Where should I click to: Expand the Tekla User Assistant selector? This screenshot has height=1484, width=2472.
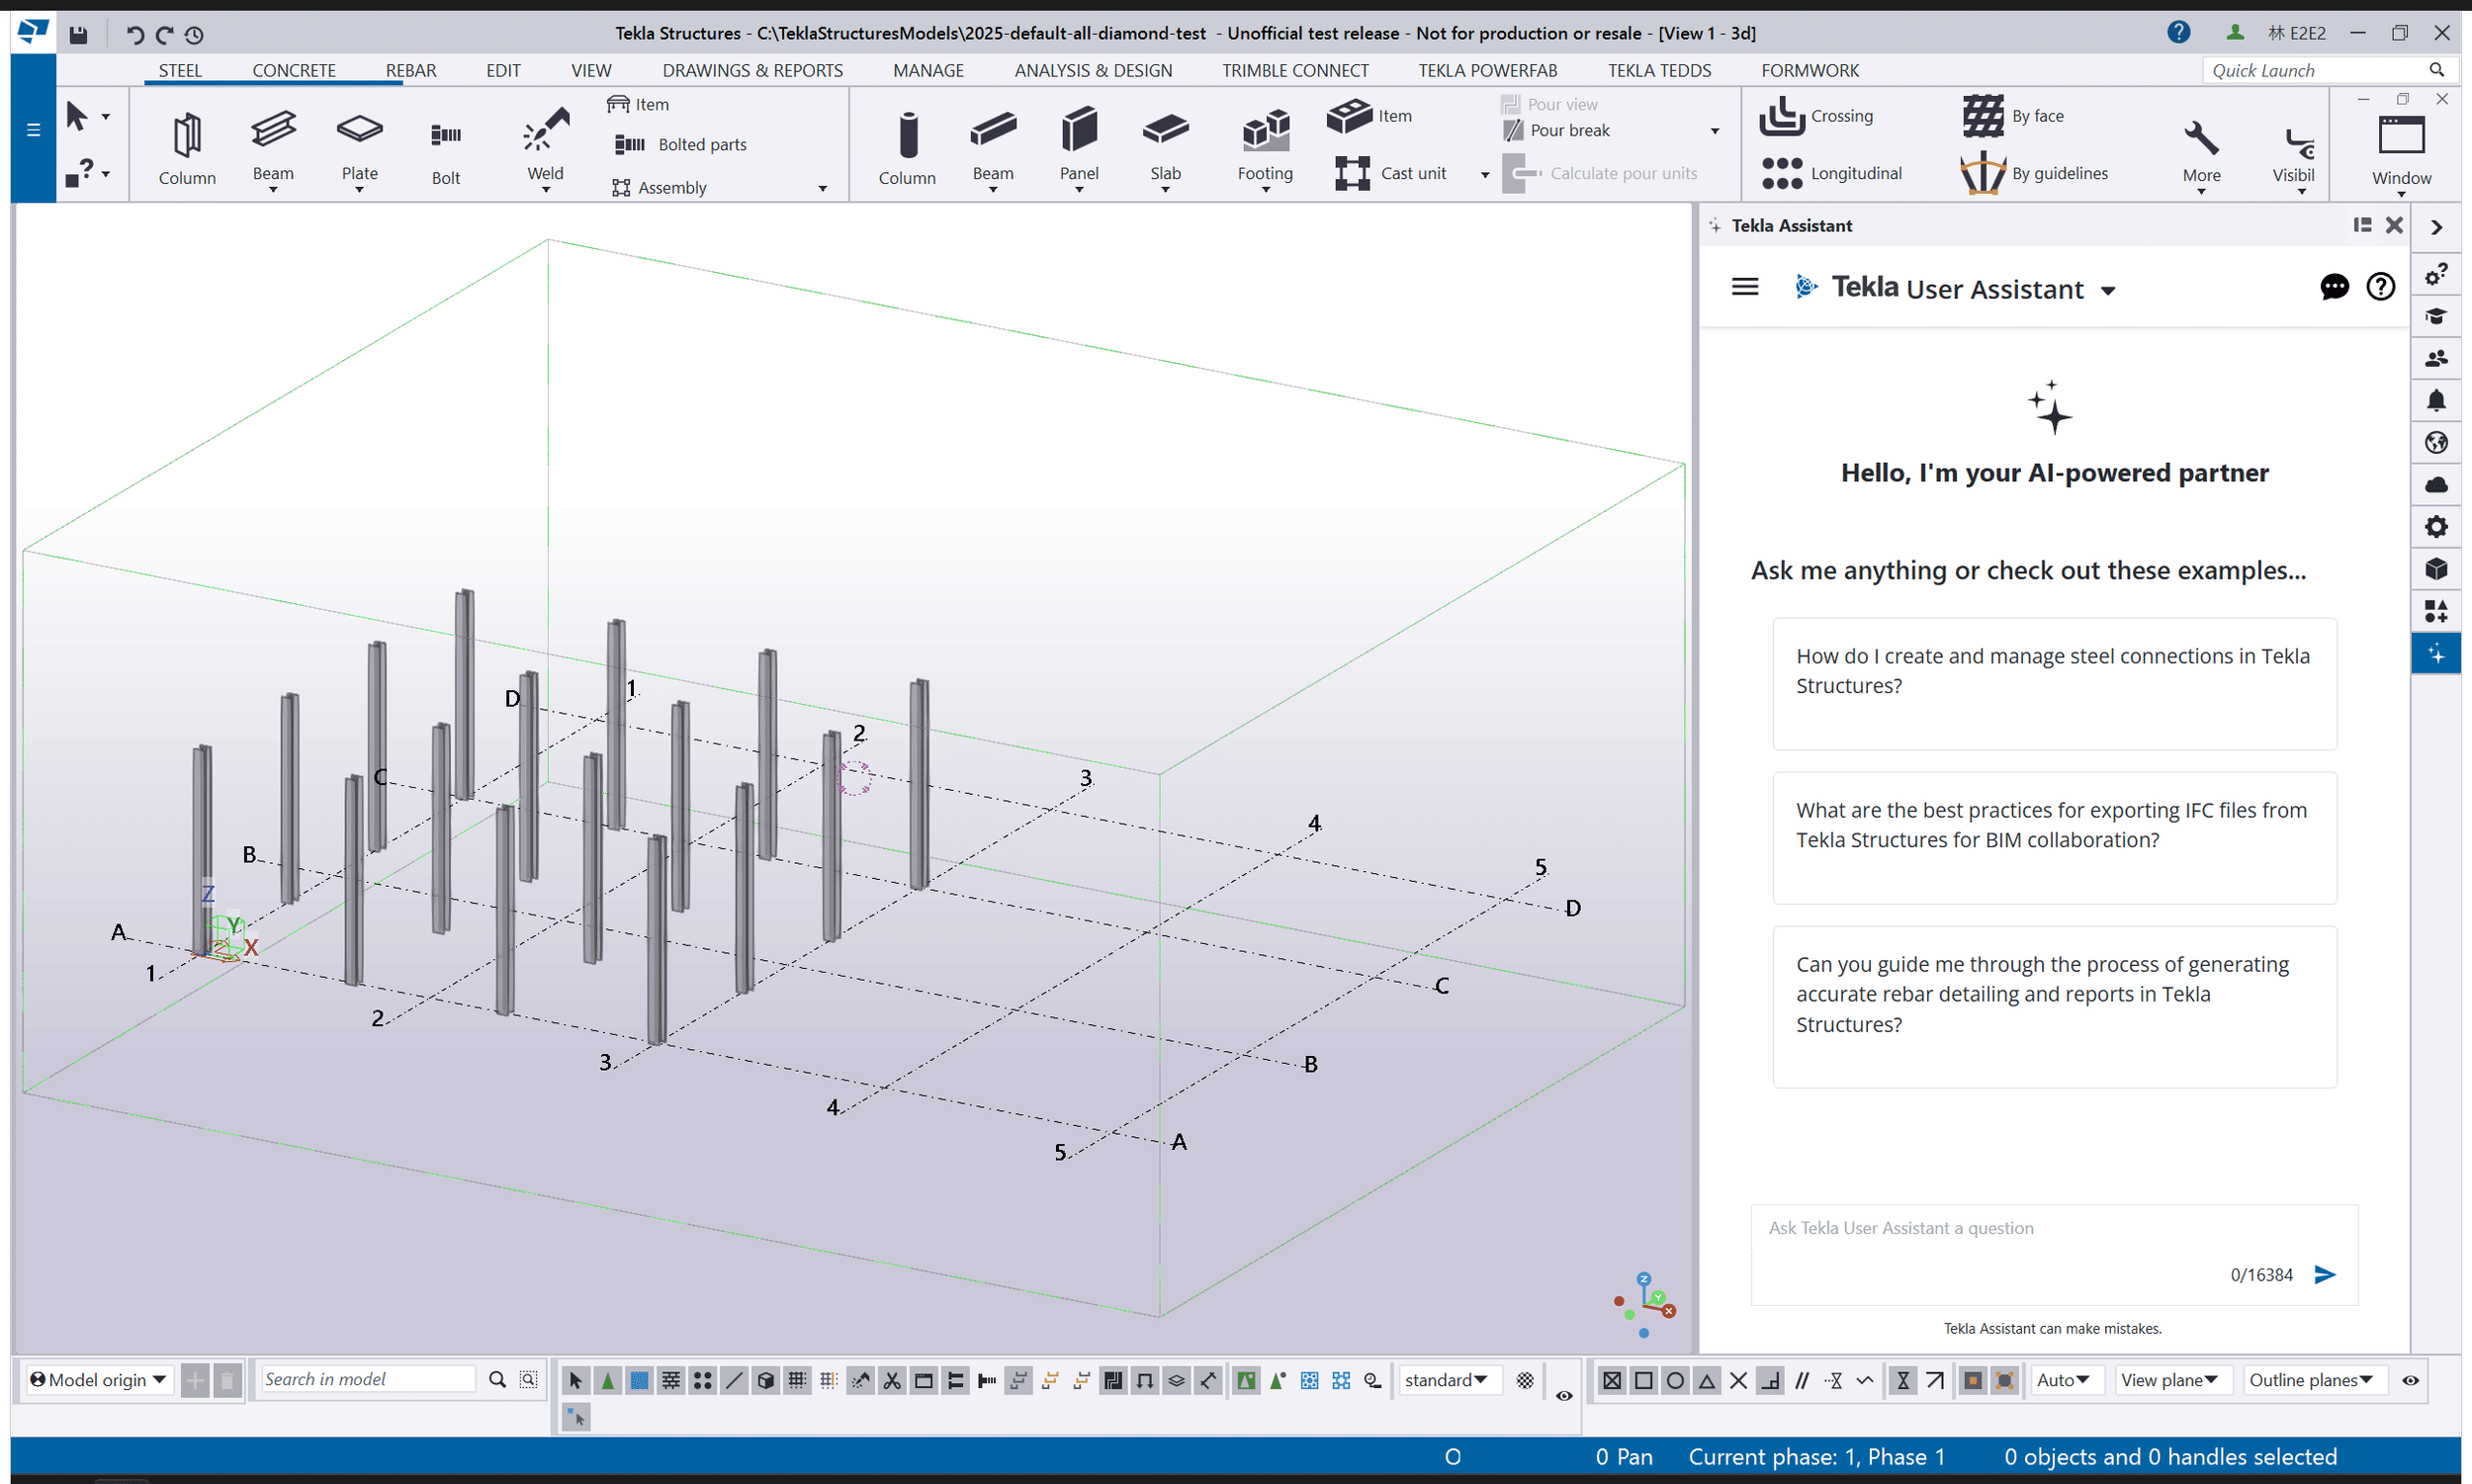click(2108, 289)
